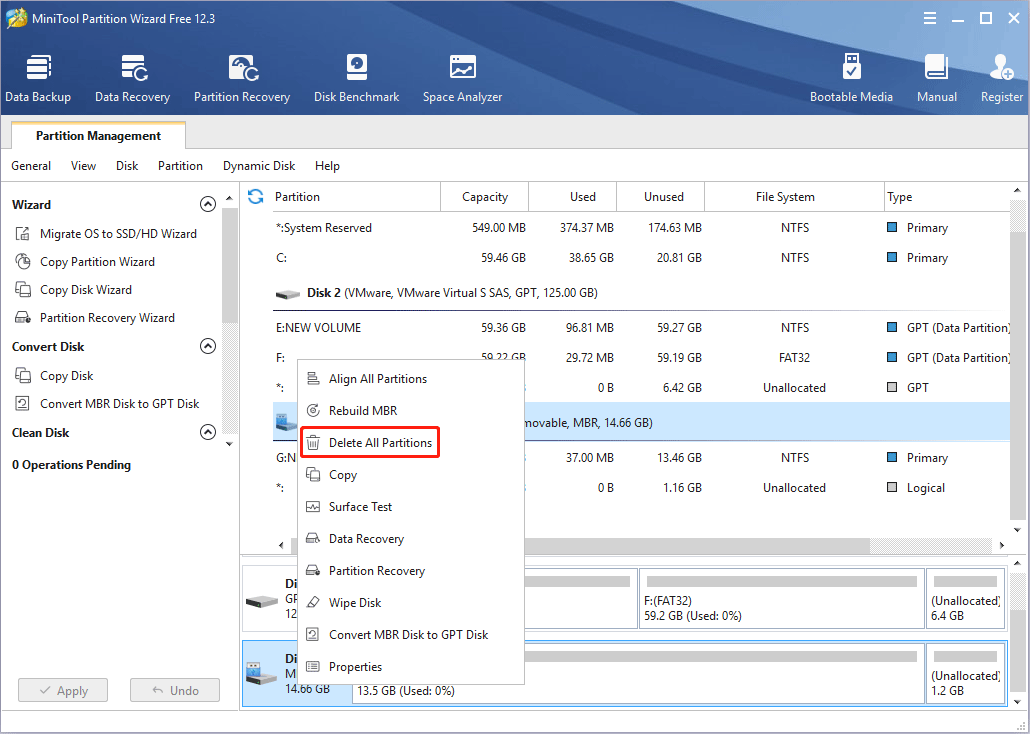Select the C: partition row
Screen dimensions: 1030x734
[x=641, y=258]
